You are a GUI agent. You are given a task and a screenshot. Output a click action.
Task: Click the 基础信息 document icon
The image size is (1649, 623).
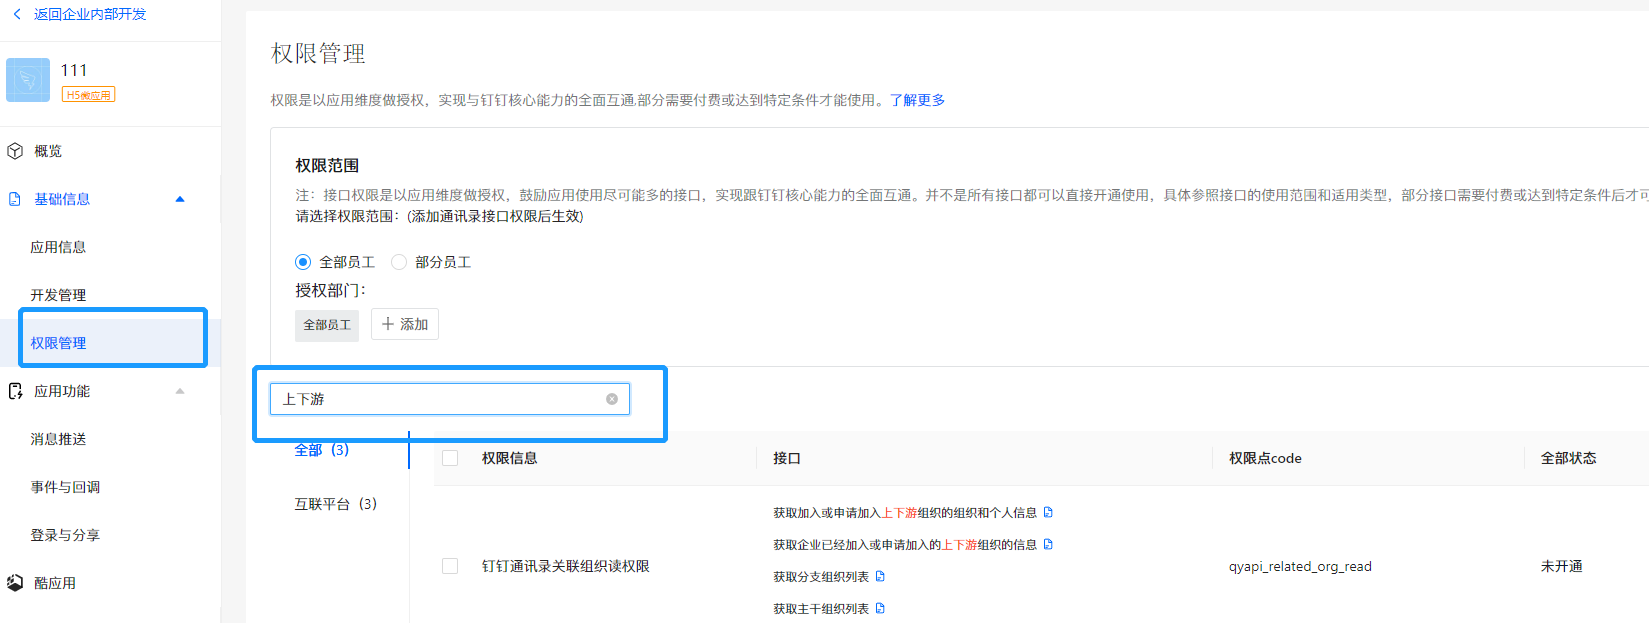[x=15, y=199]
